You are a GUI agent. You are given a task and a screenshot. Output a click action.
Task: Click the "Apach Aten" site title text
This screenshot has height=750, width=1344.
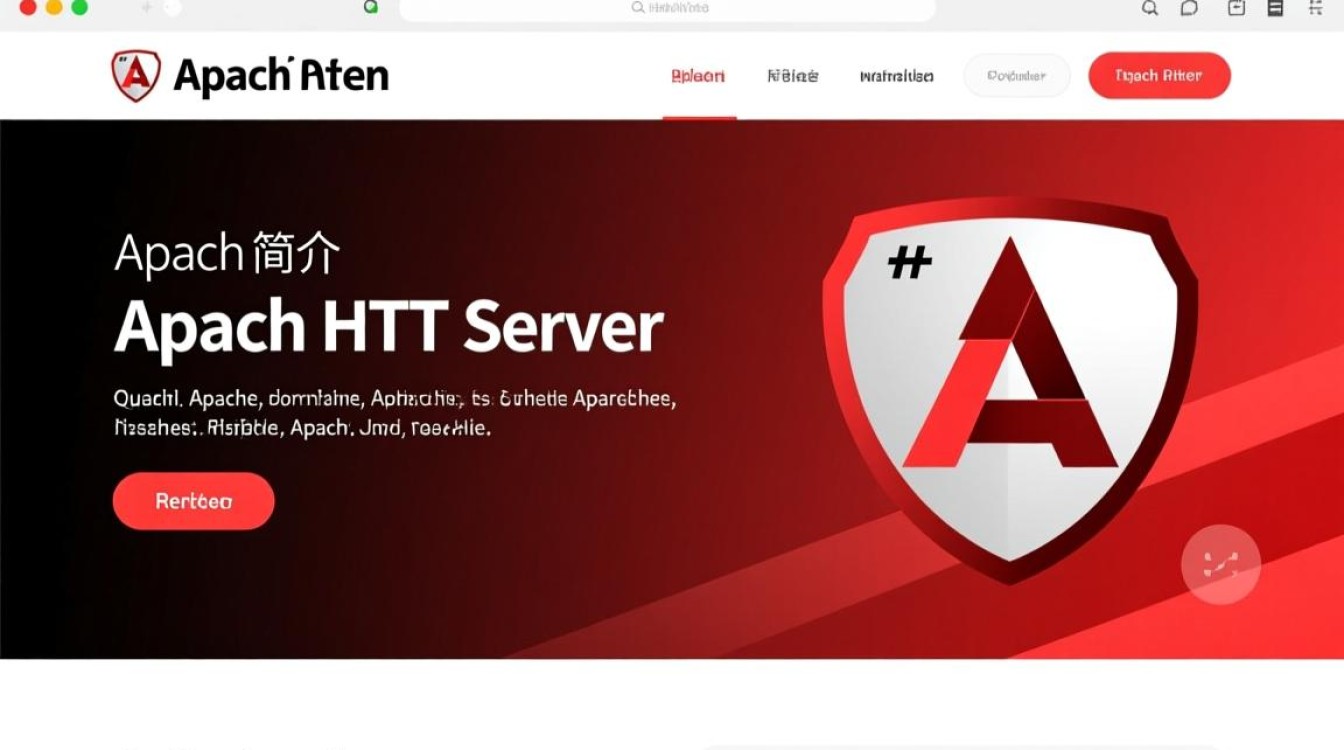point(281,76)
